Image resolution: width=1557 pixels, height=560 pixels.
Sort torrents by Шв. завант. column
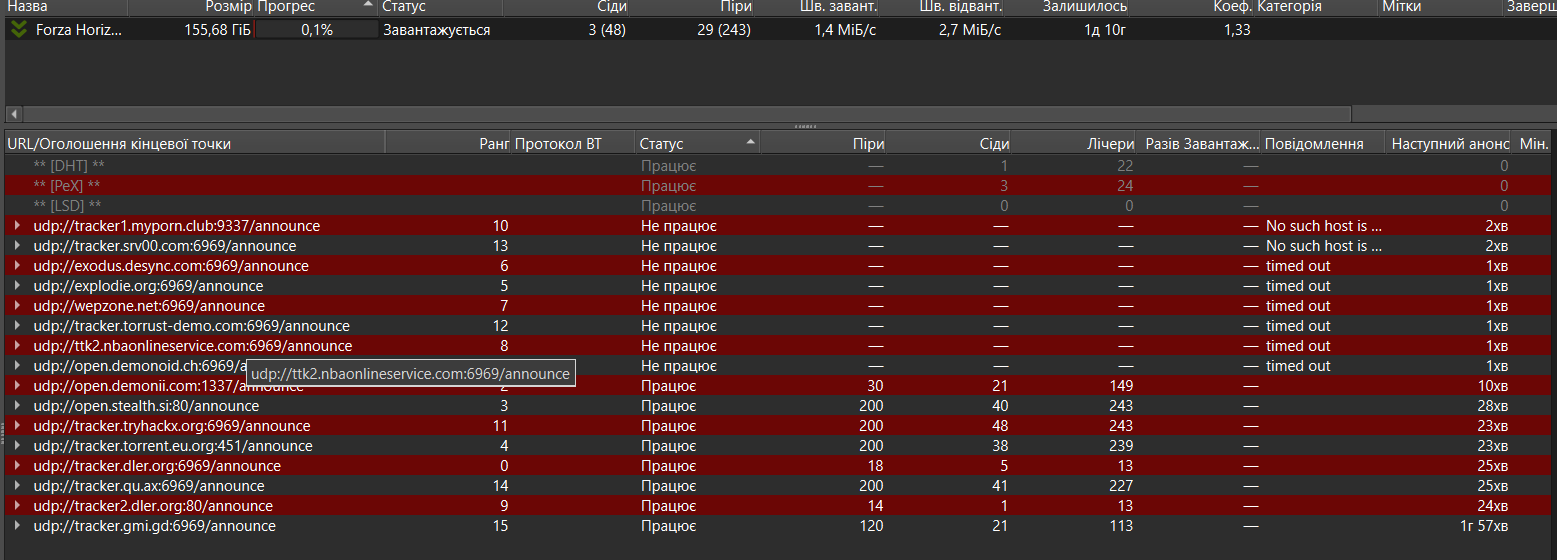pos(816,7)
